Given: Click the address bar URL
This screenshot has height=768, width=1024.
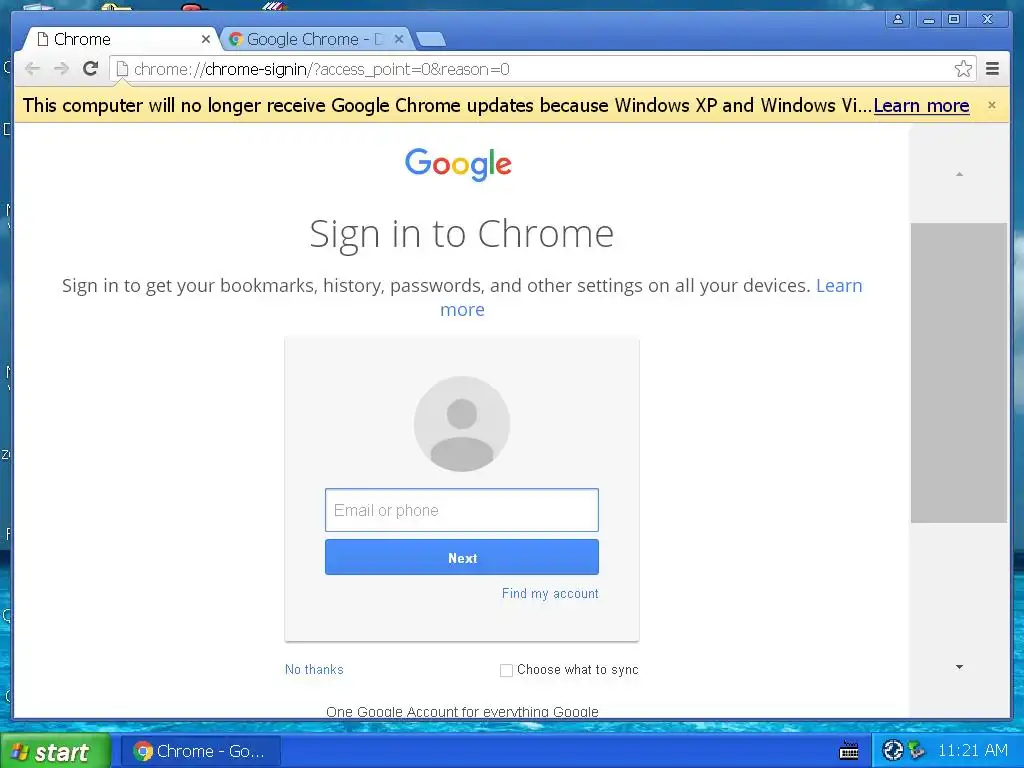Looking at the screenshot, I should click(321, 69).
